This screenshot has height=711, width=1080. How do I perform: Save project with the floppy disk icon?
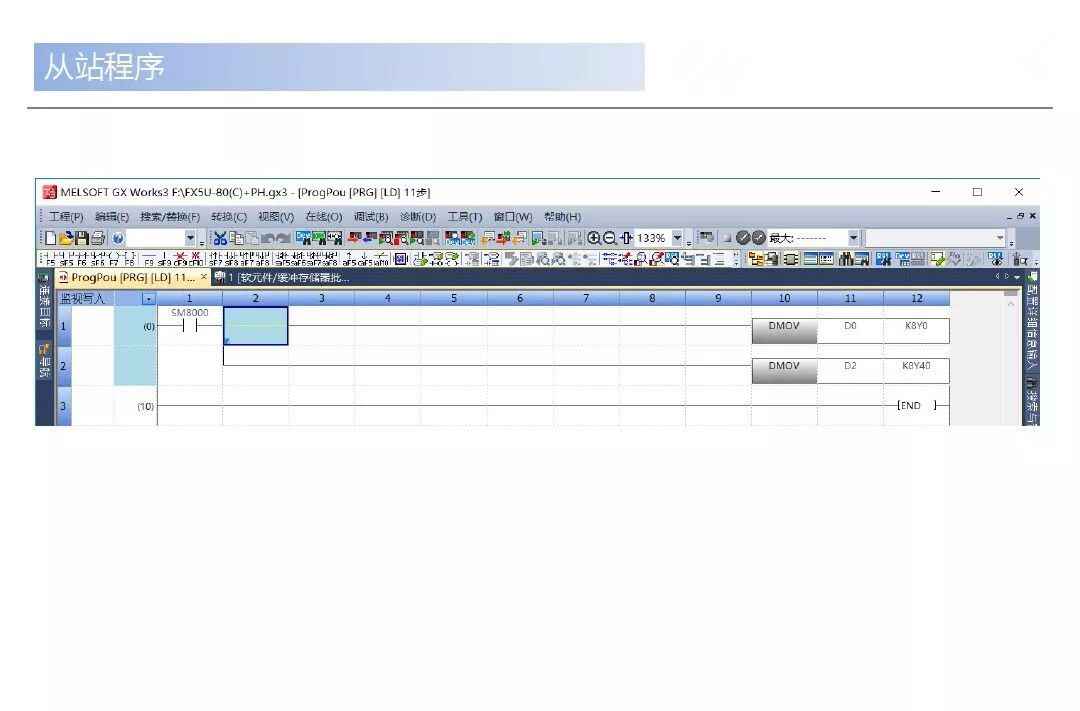point(82,238)
